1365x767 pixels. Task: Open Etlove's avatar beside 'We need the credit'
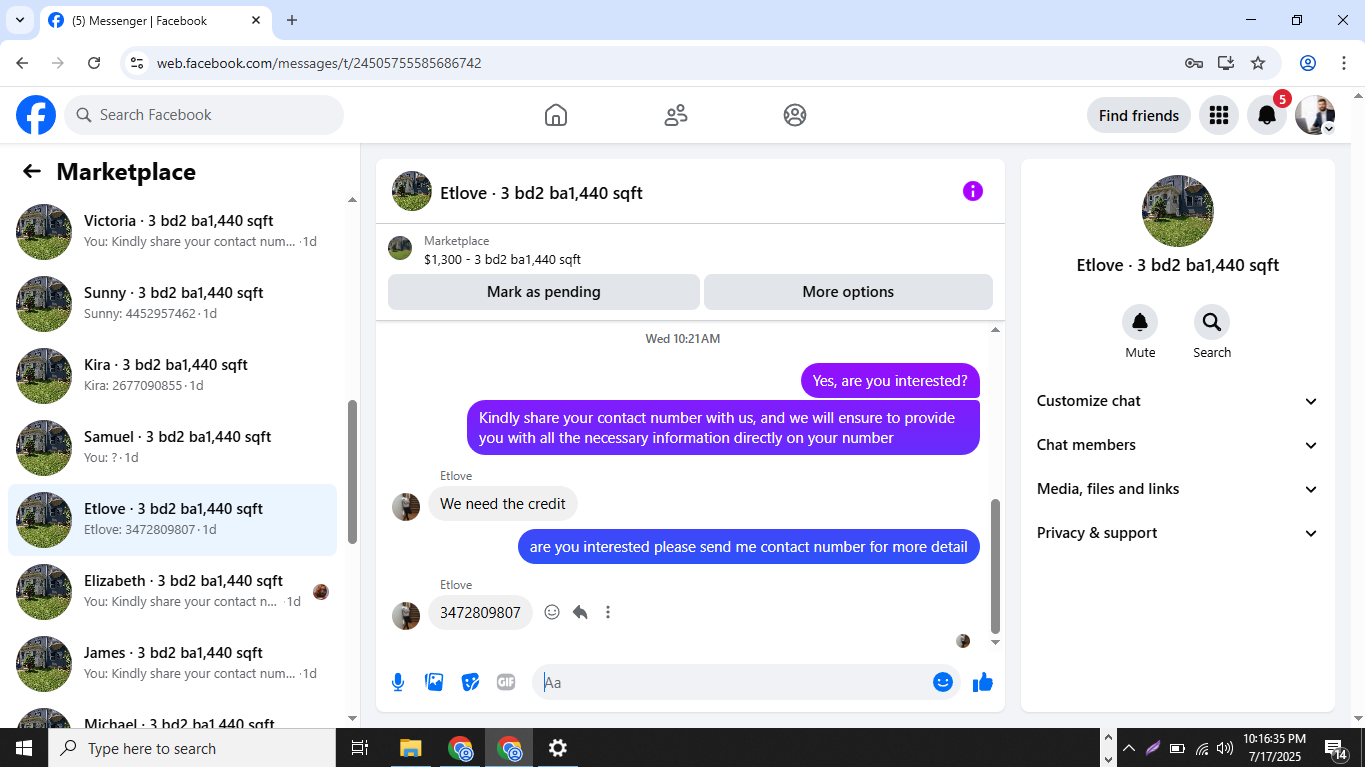coord(406,506)
